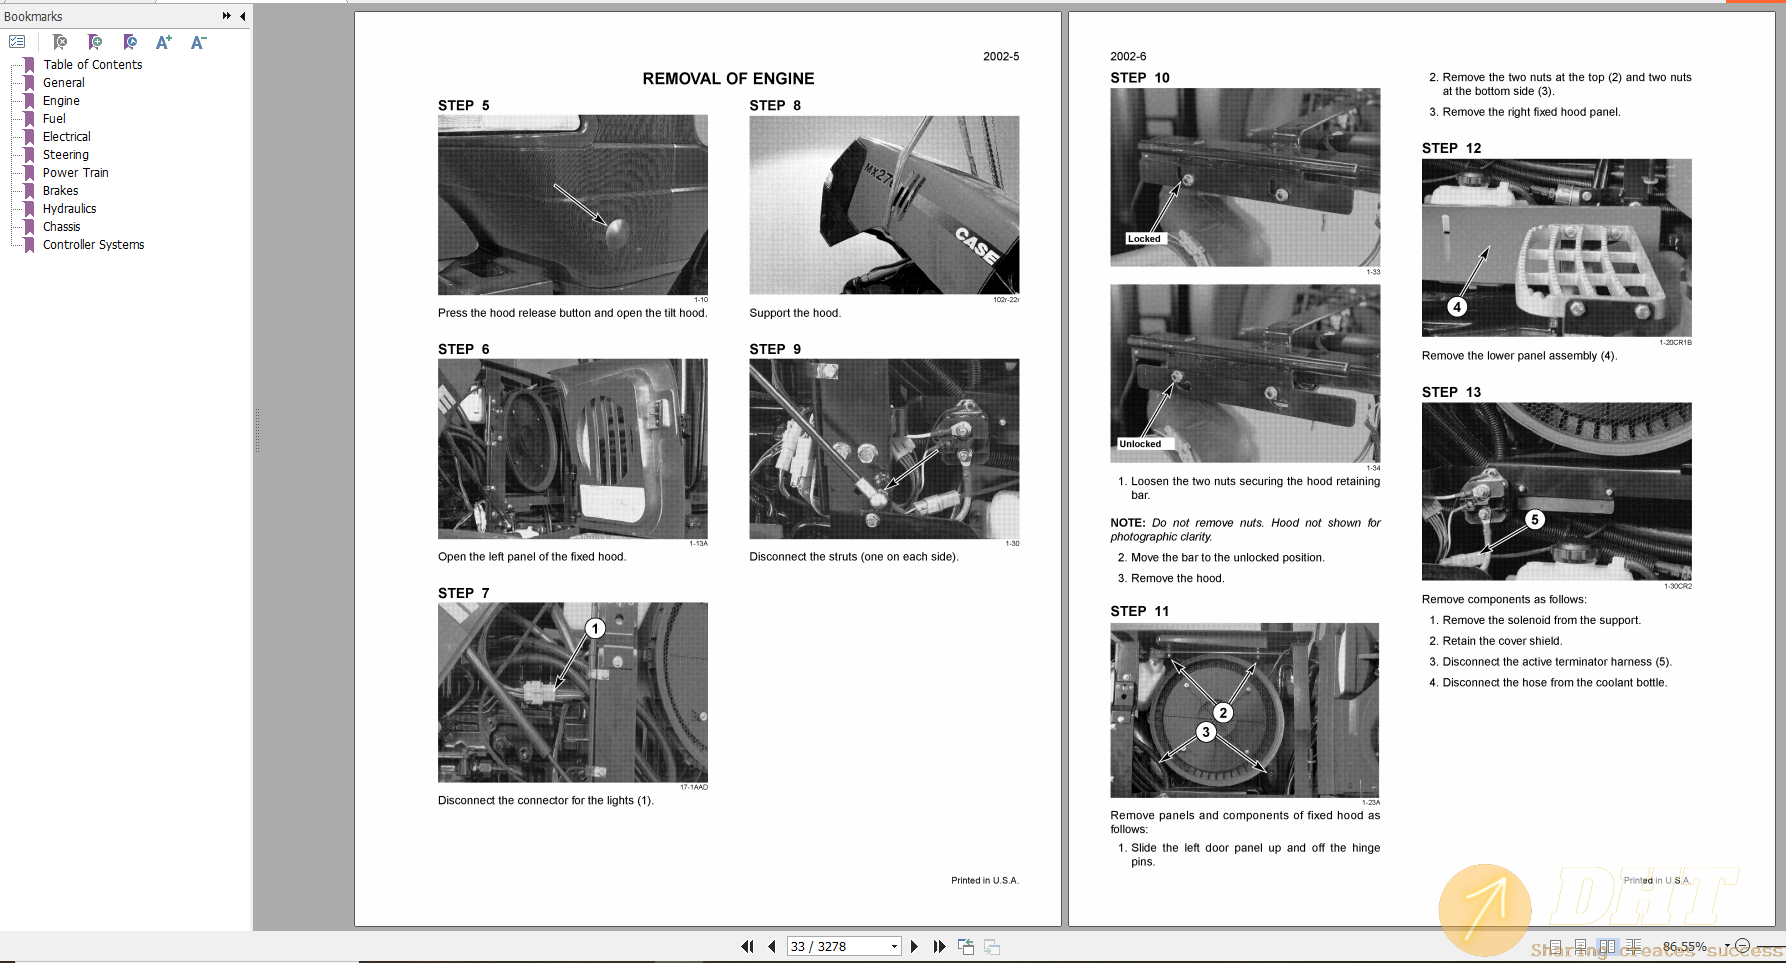The image size is (1786, 963).
Task: Zoom out using the minus icon
Action: click(1742, 945)
